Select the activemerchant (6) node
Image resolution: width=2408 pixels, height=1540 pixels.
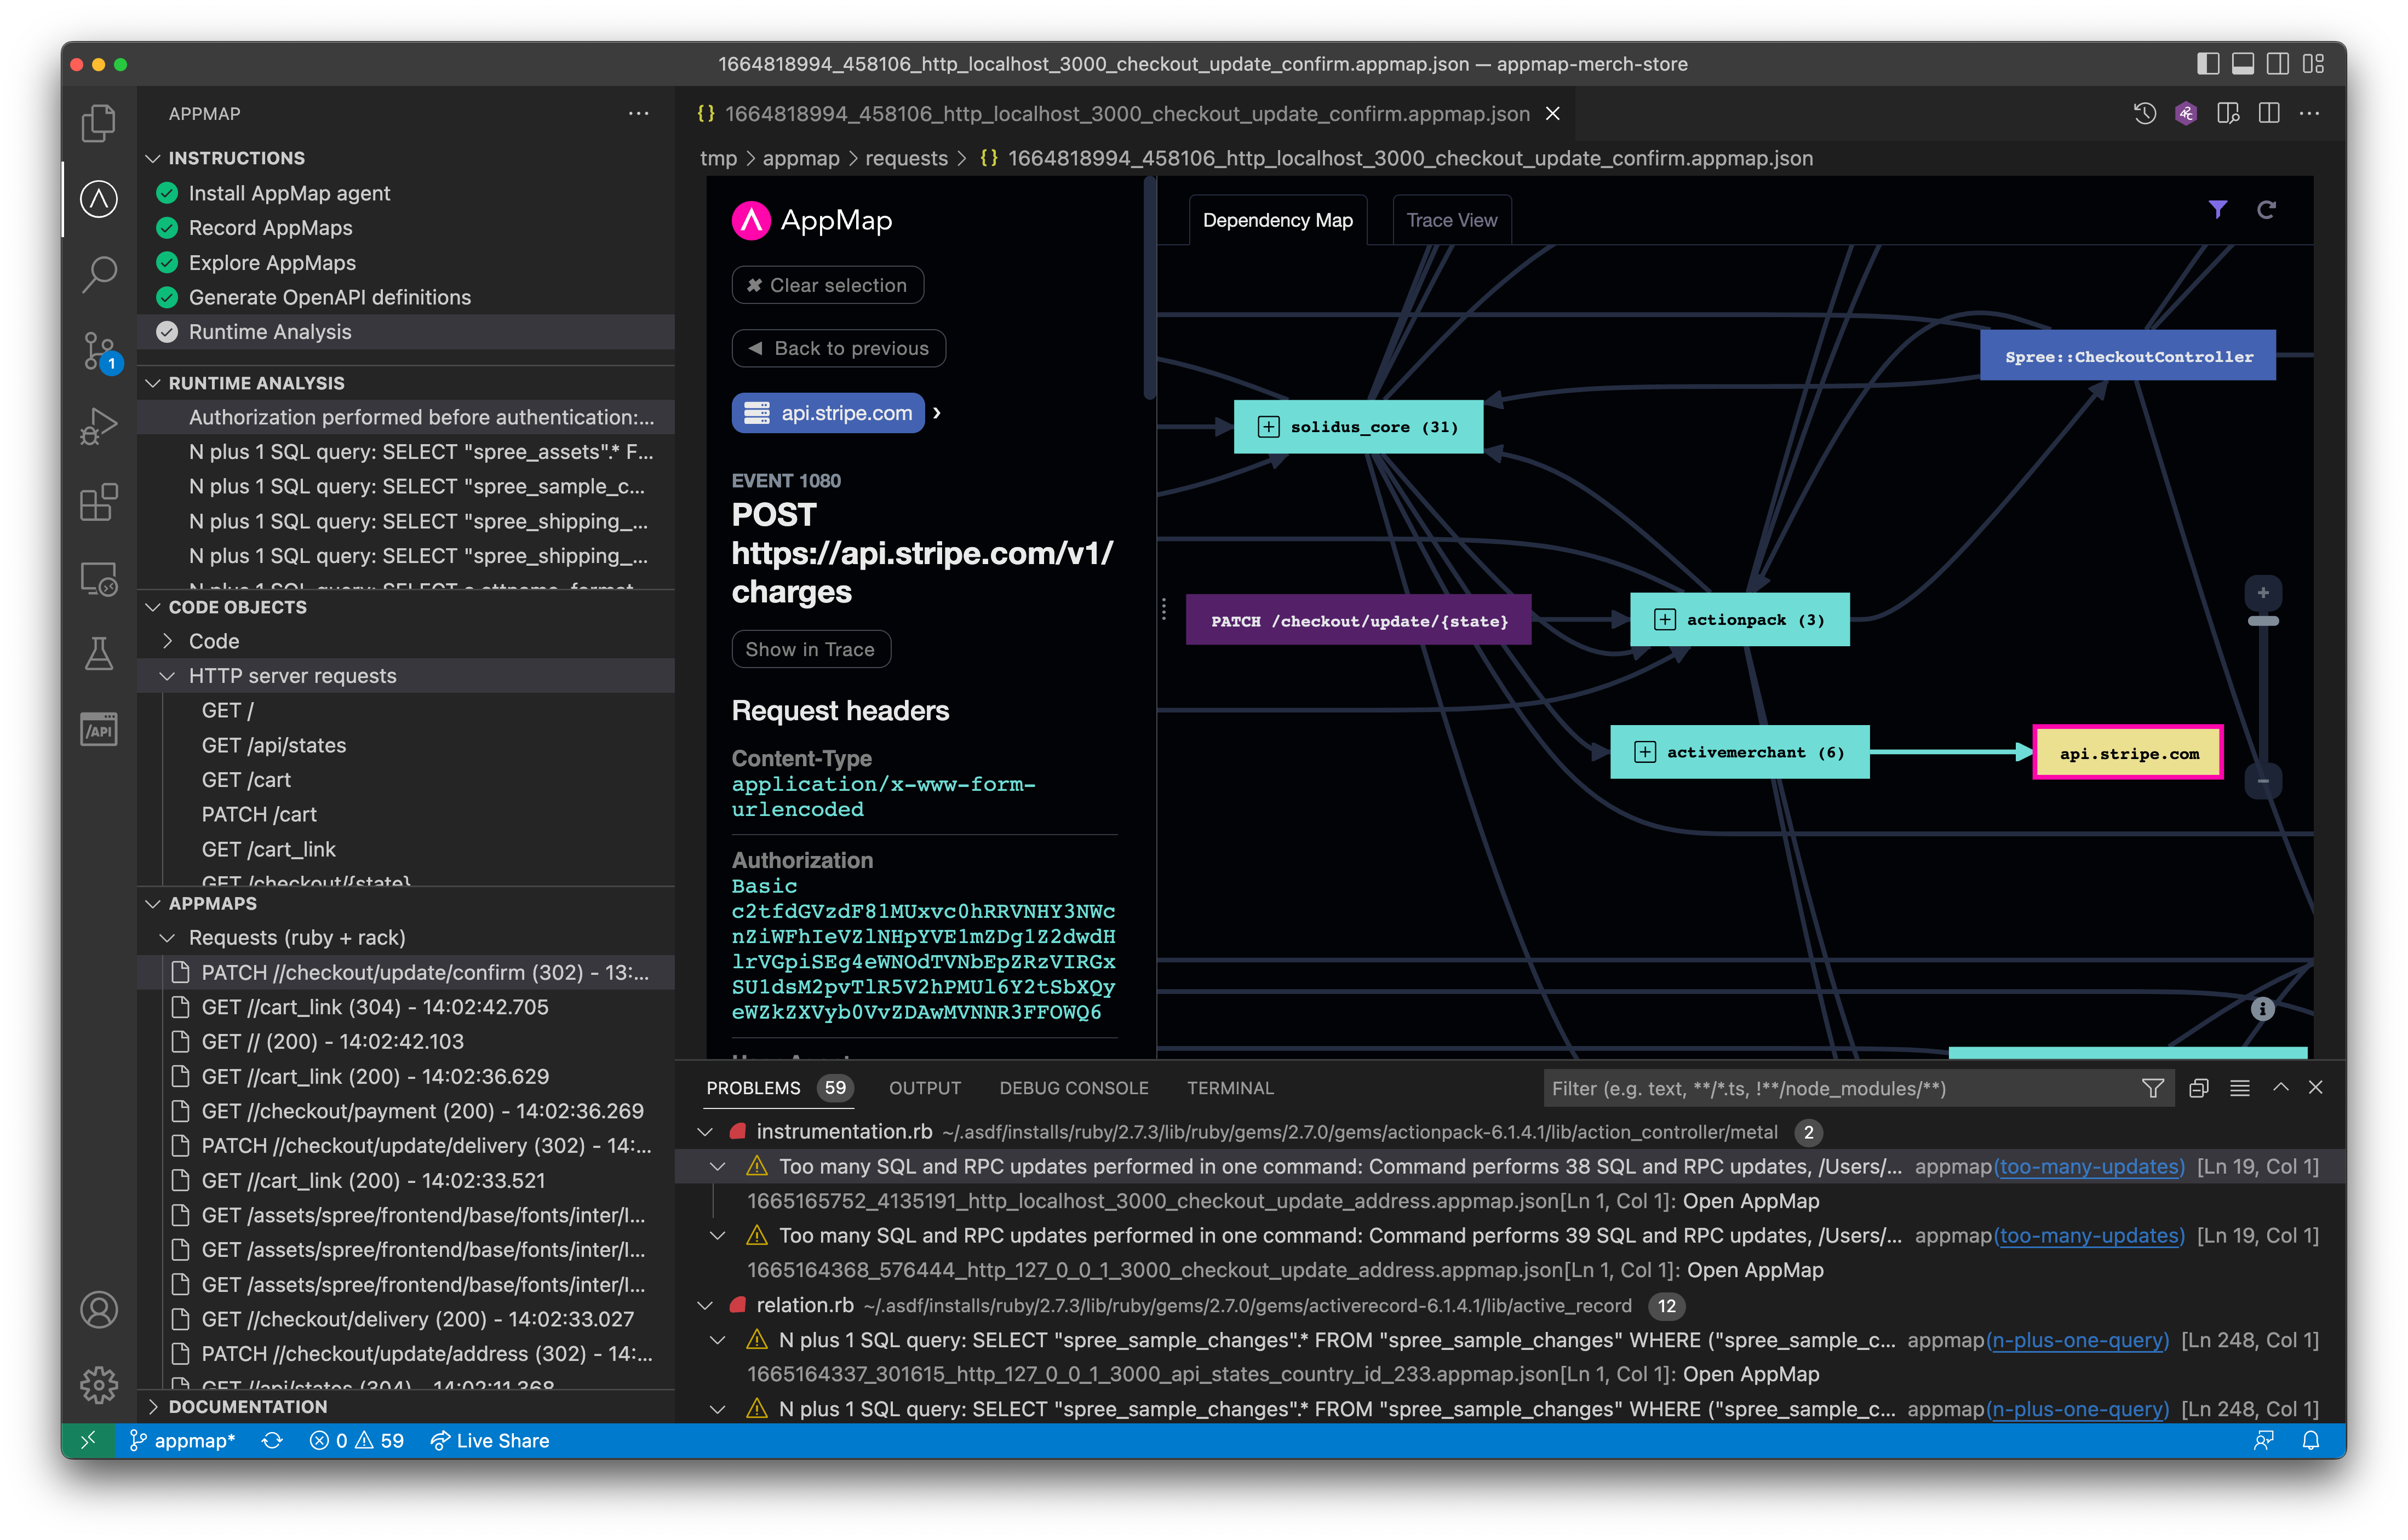pyautogui.click(x=1739, y=752)
